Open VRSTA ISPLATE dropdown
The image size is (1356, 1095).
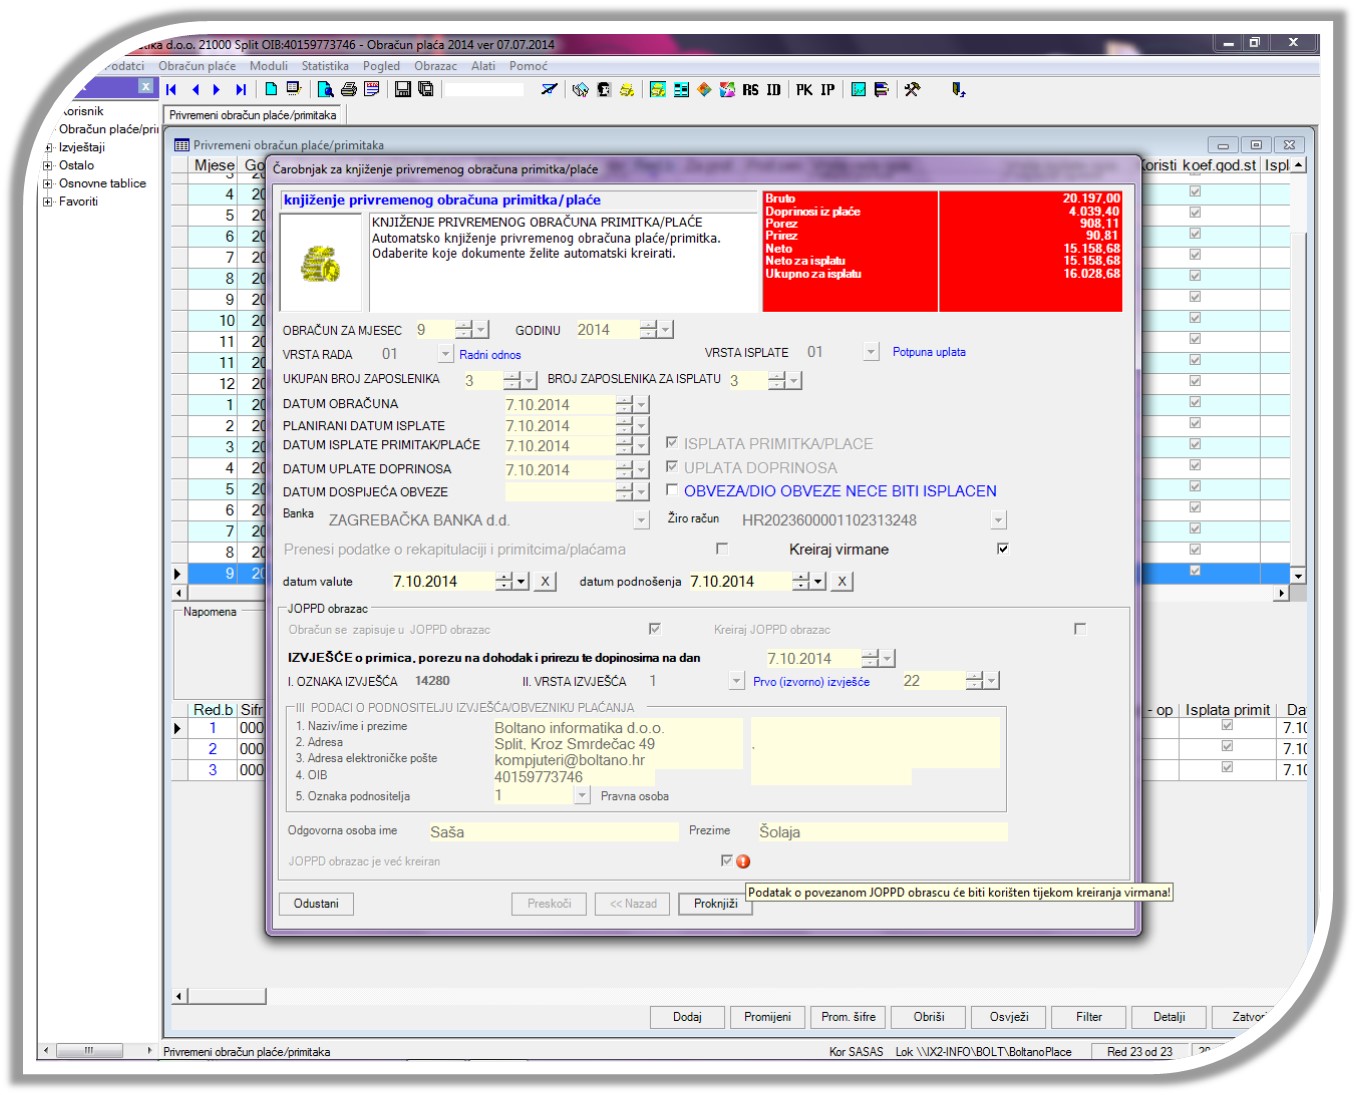tap(871, 352)
